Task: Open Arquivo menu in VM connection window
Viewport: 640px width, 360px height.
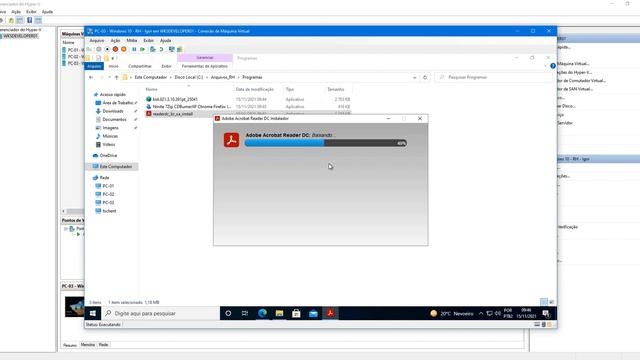Action: [x=97, y=40]
